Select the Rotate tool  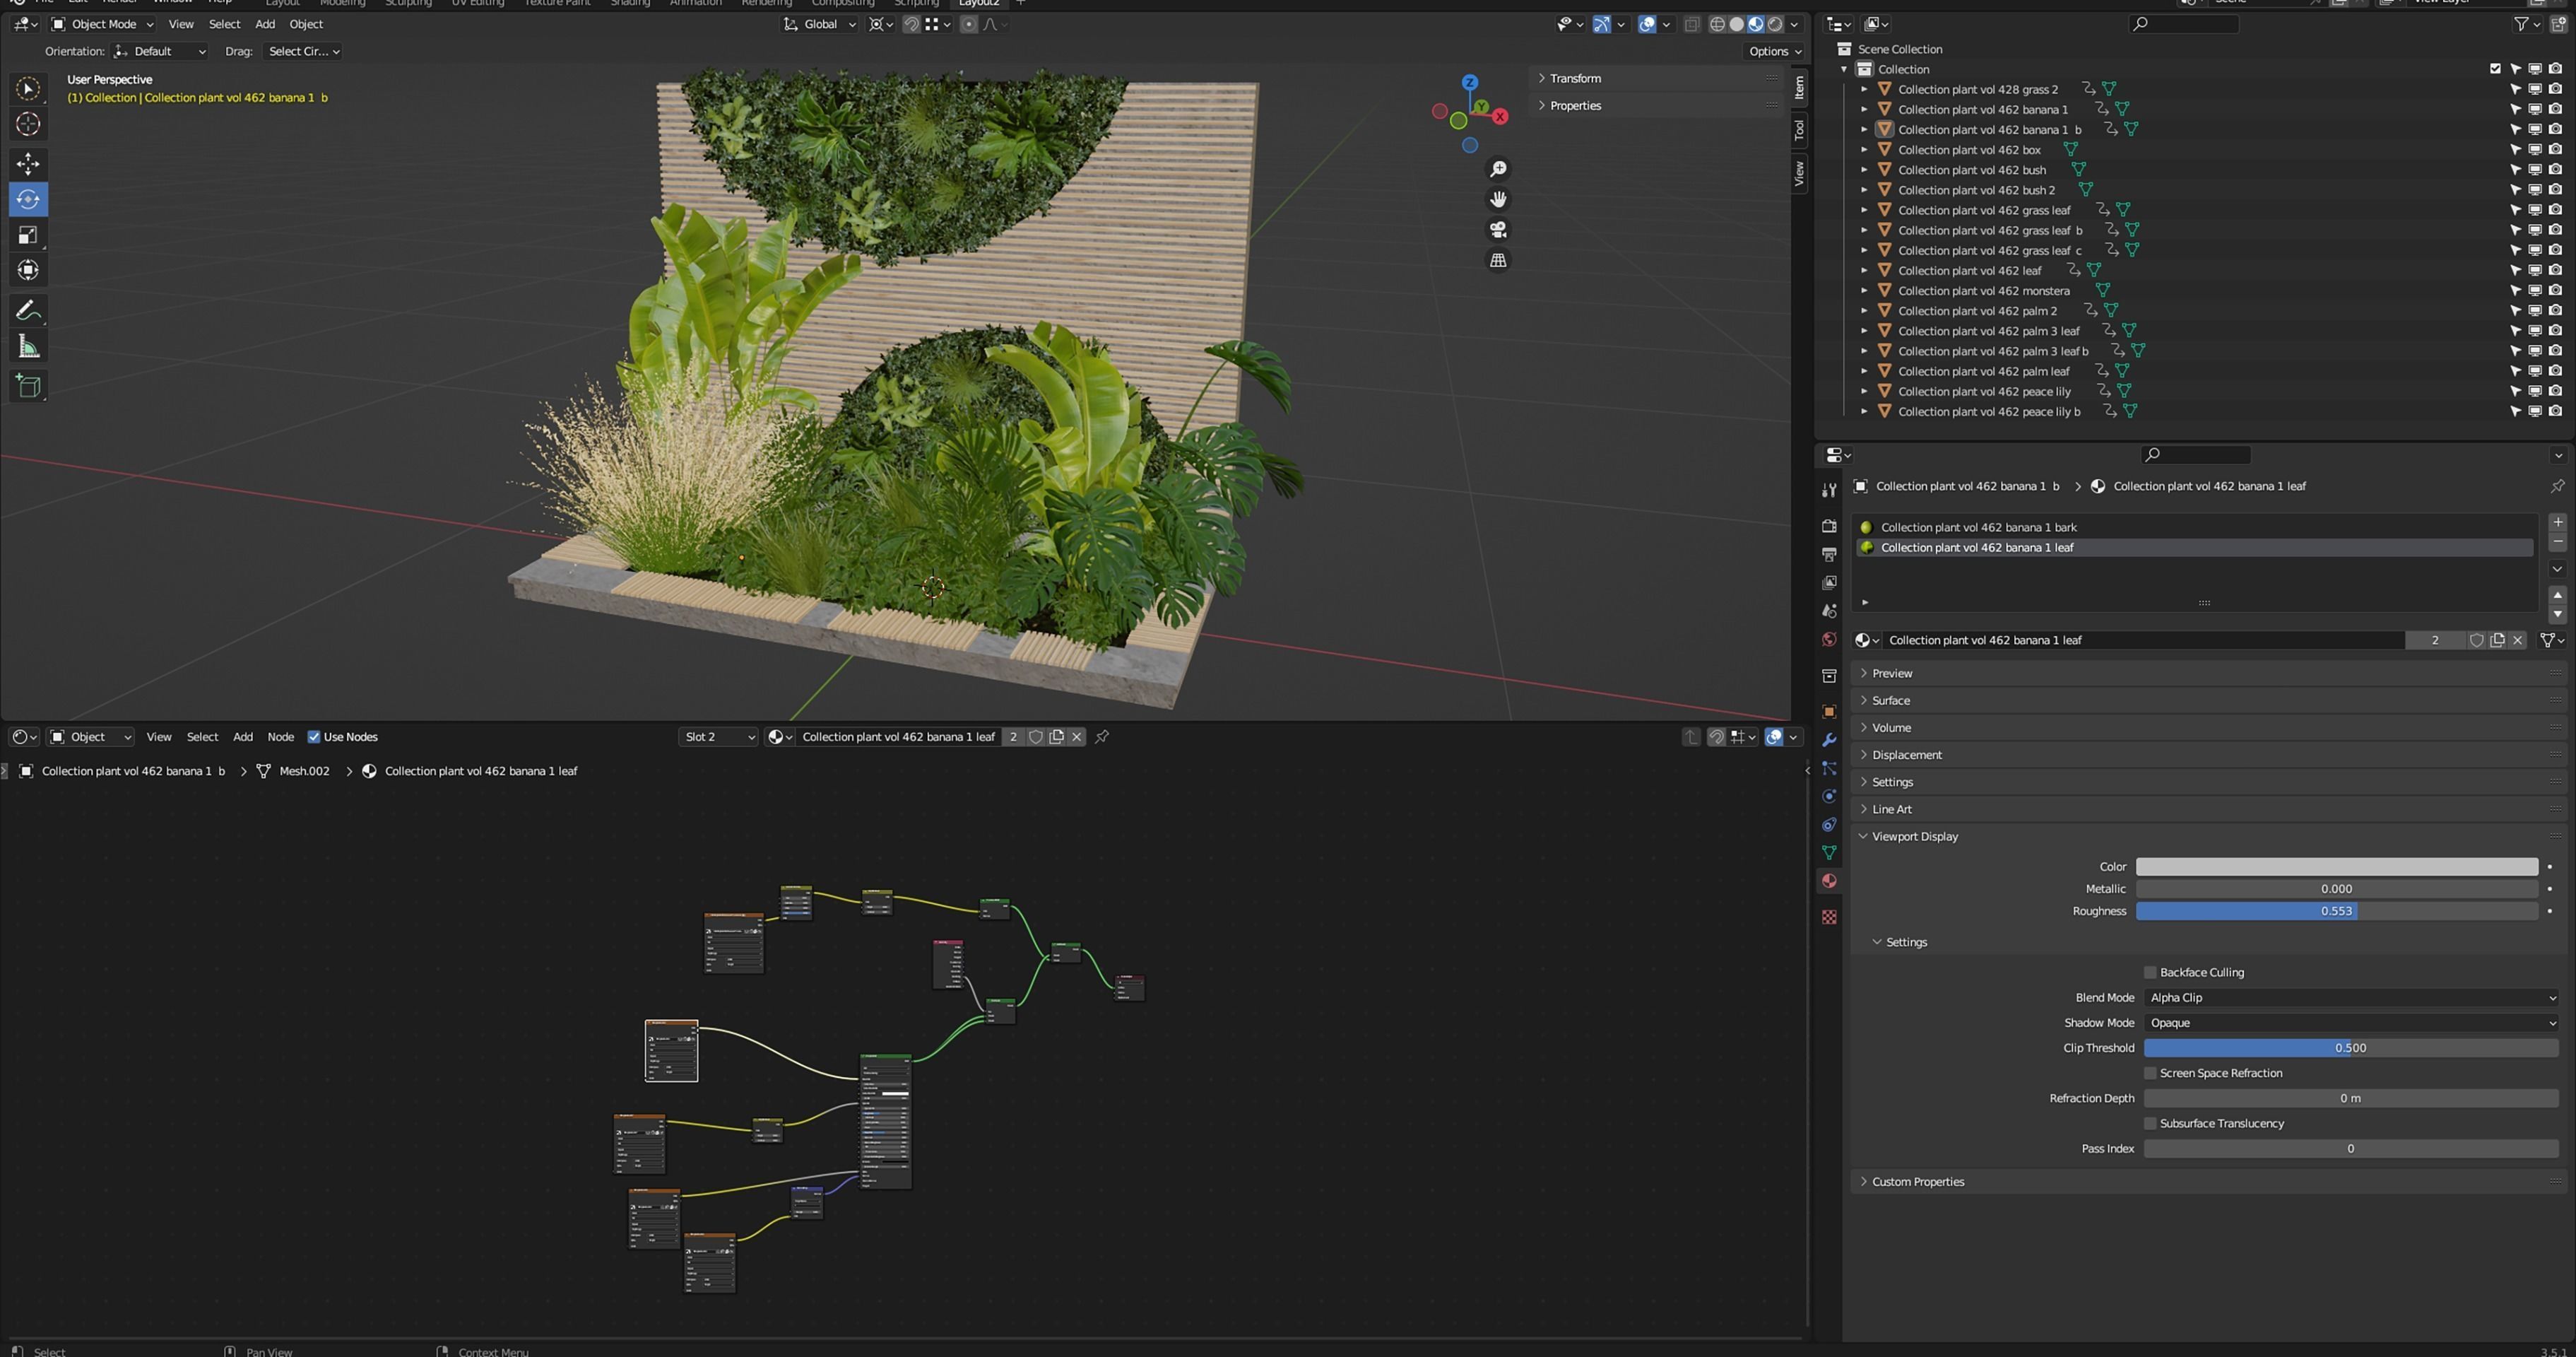point(28,199)
